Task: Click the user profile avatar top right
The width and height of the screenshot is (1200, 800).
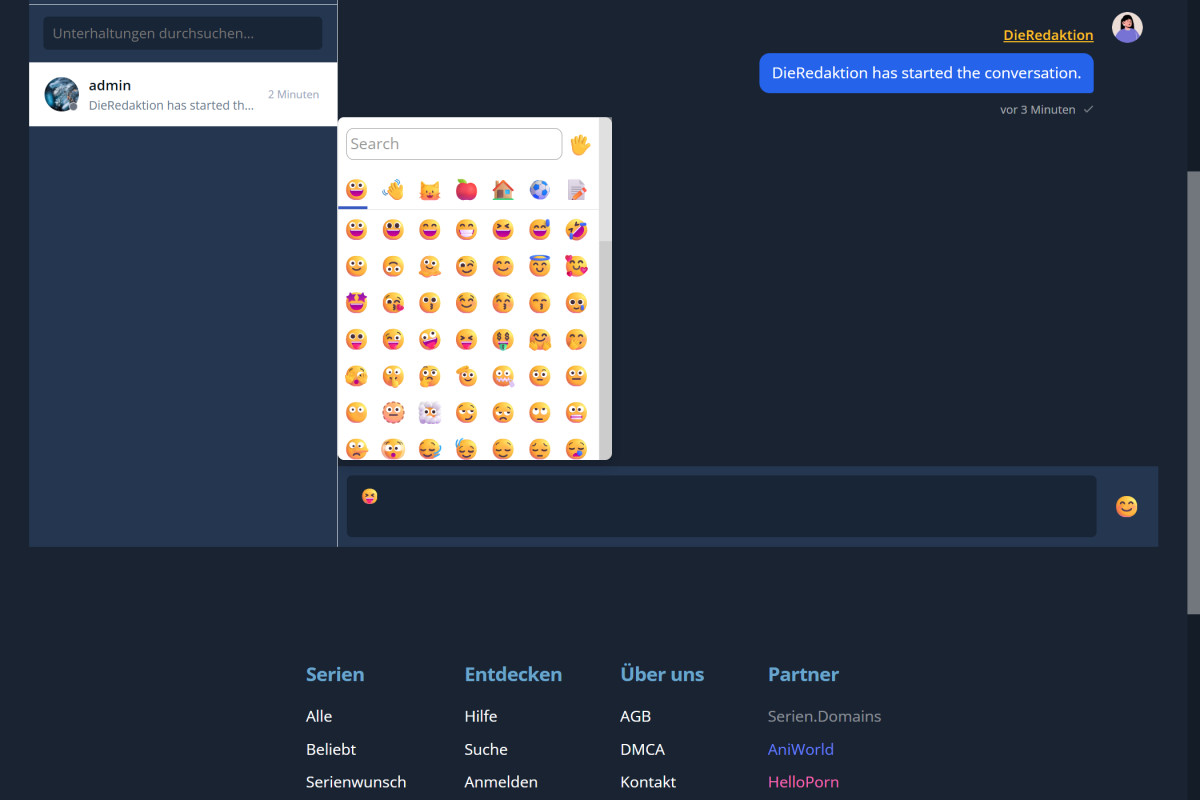Action: coord(1127,27)
